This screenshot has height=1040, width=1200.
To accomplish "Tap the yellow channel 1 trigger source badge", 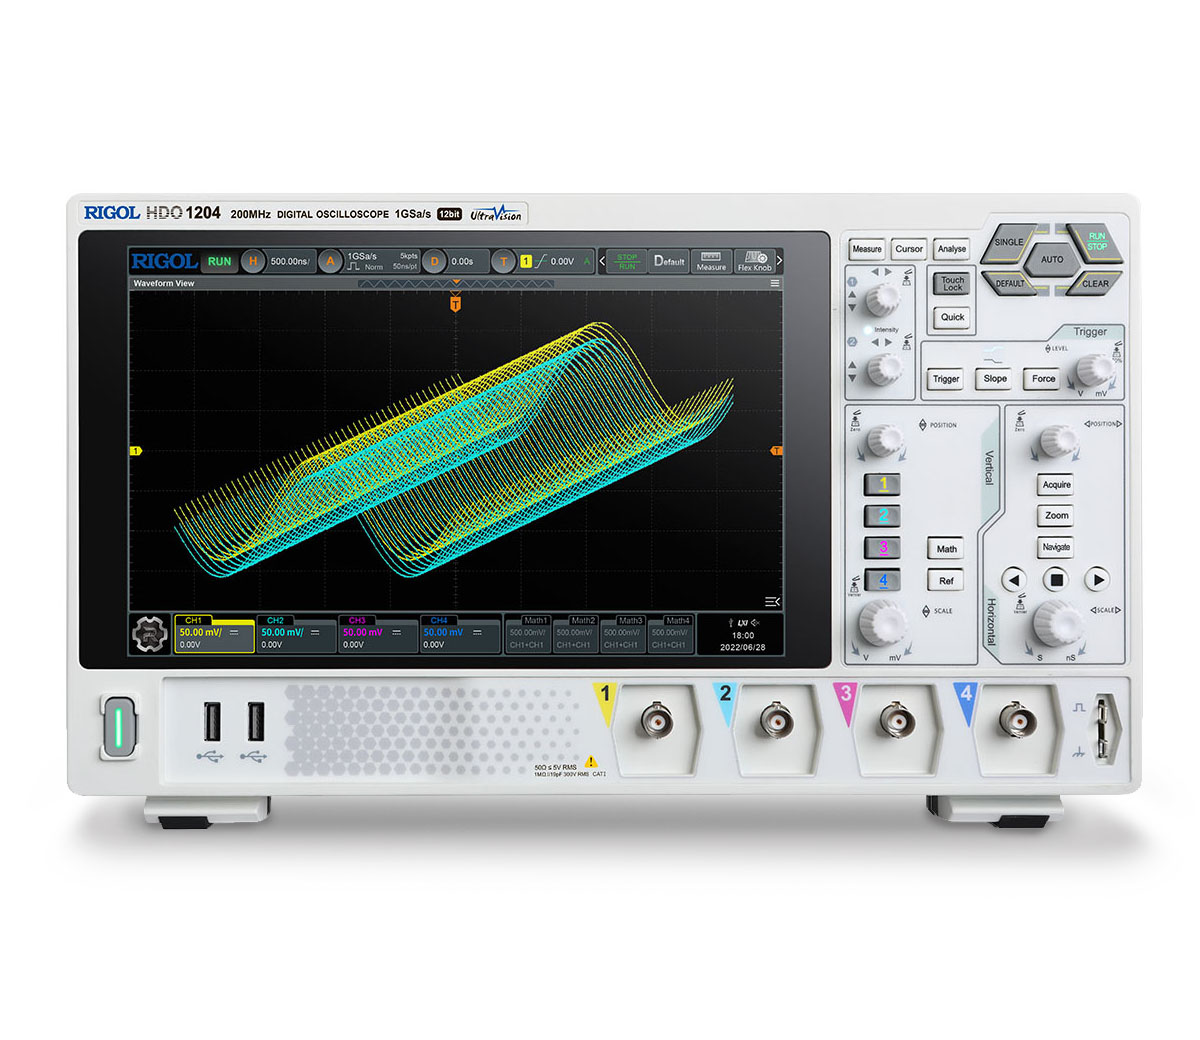I will (526, 262).
